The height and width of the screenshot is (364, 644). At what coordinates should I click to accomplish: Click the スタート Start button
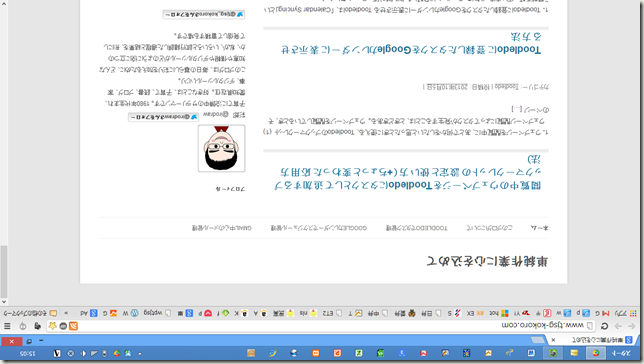coord(621,353)
